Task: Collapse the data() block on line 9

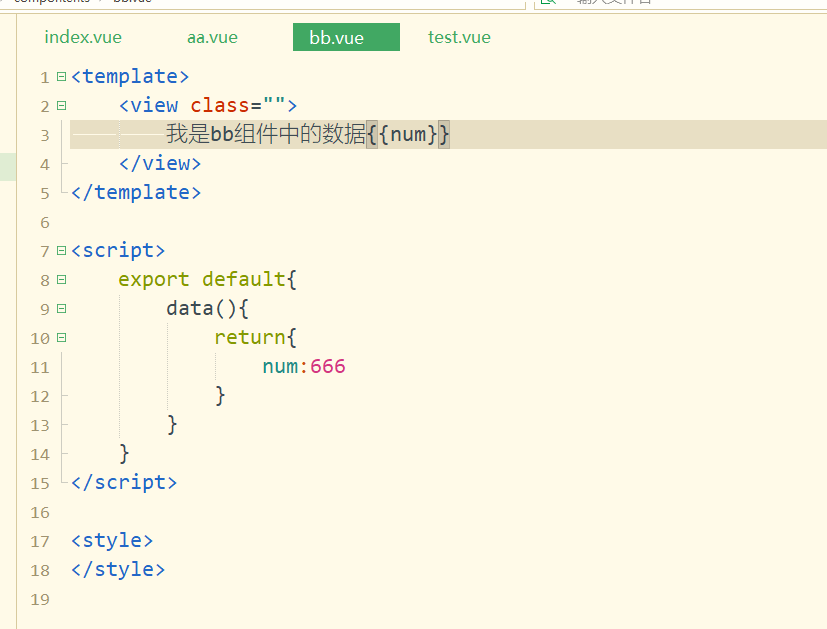Action: (x=62, y=308)
